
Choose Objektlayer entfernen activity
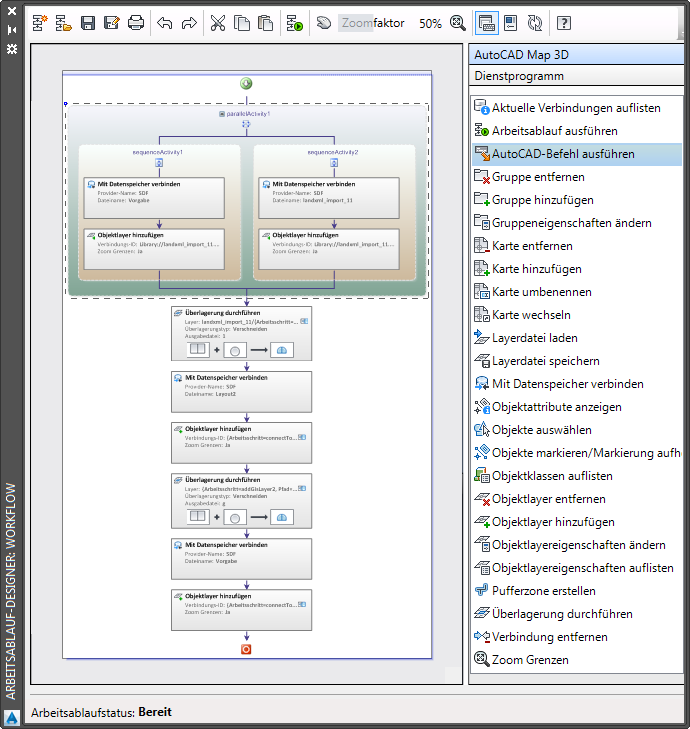point(577,499)
